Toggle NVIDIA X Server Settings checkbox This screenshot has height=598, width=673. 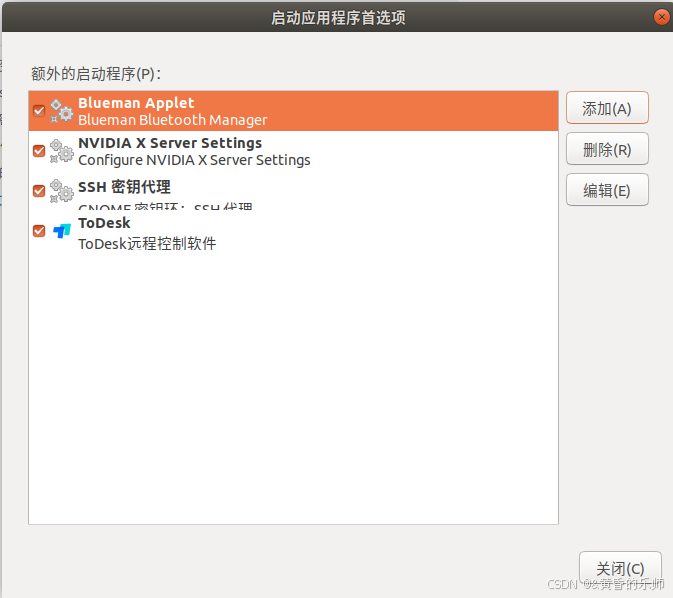click(39, 151)
